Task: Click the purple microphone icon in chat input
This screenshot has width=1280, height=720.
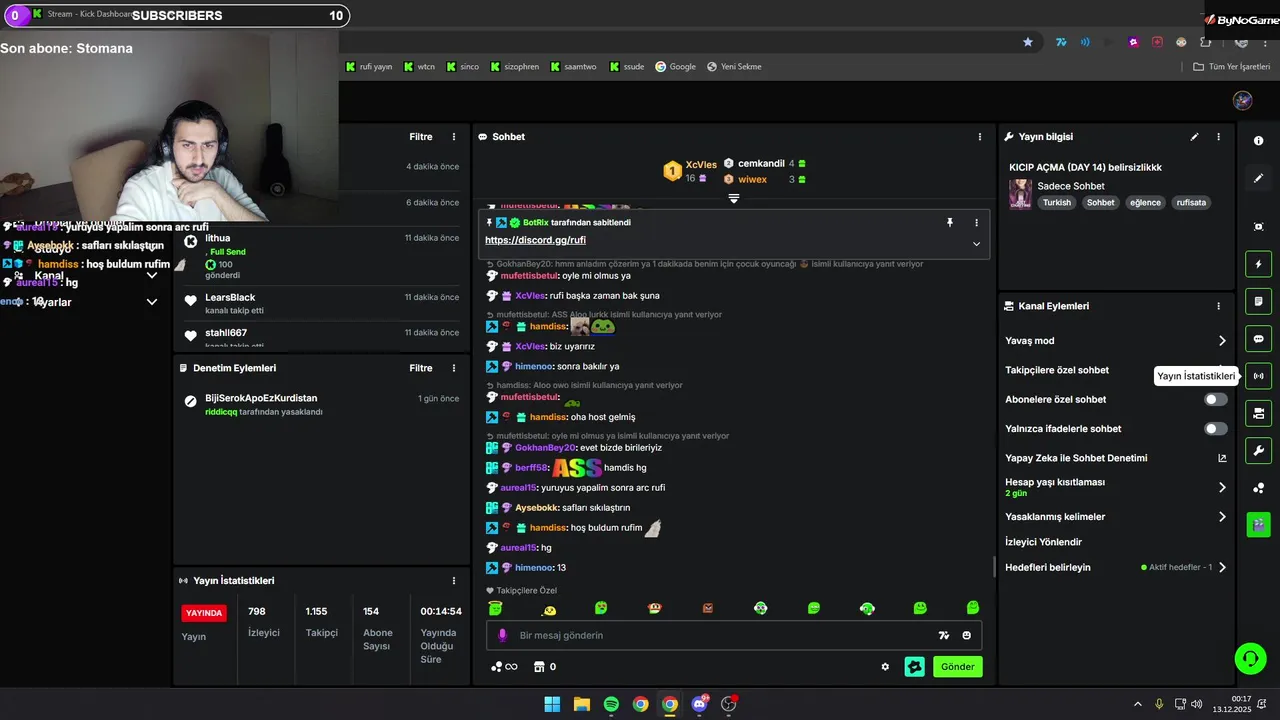Action: [502, 635]
